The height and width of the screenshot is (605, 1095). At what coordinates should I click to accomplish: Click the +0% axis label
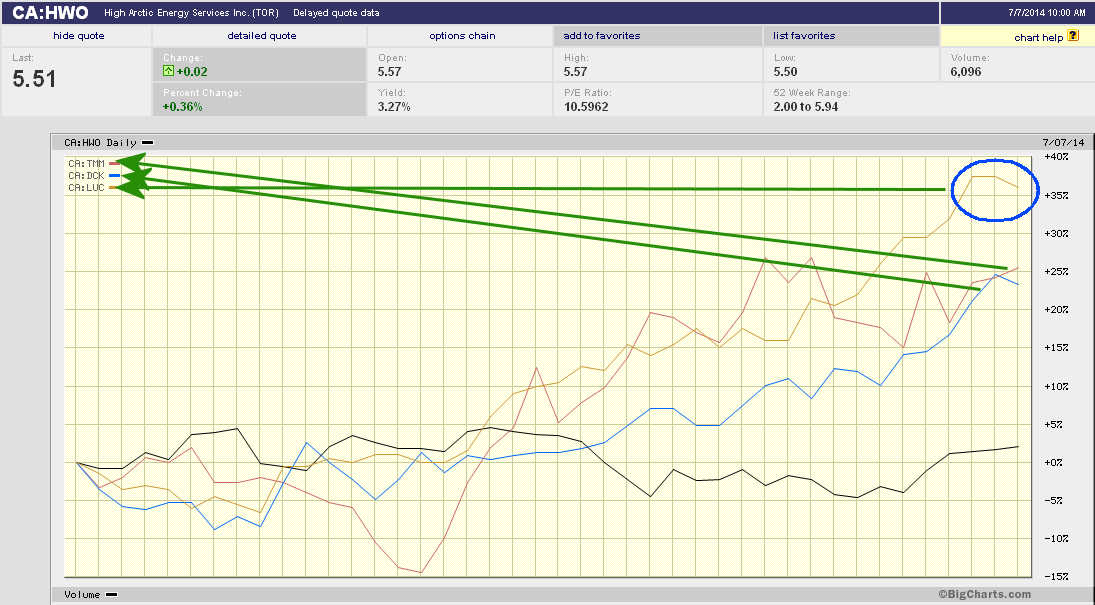tap(1053, 462)
